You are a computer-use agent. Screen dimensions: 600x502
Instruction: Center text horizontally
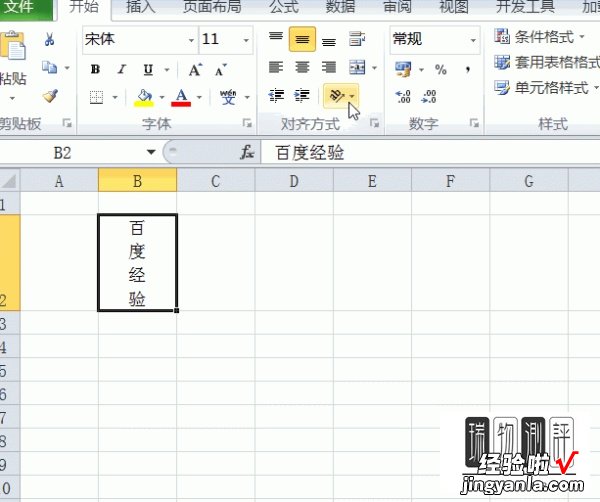click(302, 67)
